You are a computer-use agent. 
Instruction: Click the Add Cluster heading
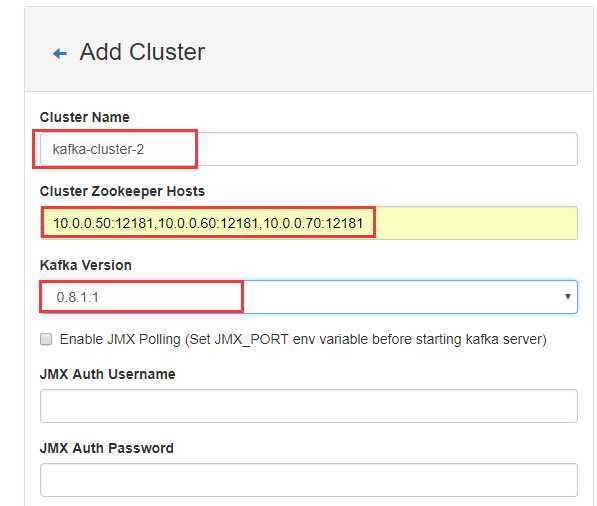click(142, 52)
